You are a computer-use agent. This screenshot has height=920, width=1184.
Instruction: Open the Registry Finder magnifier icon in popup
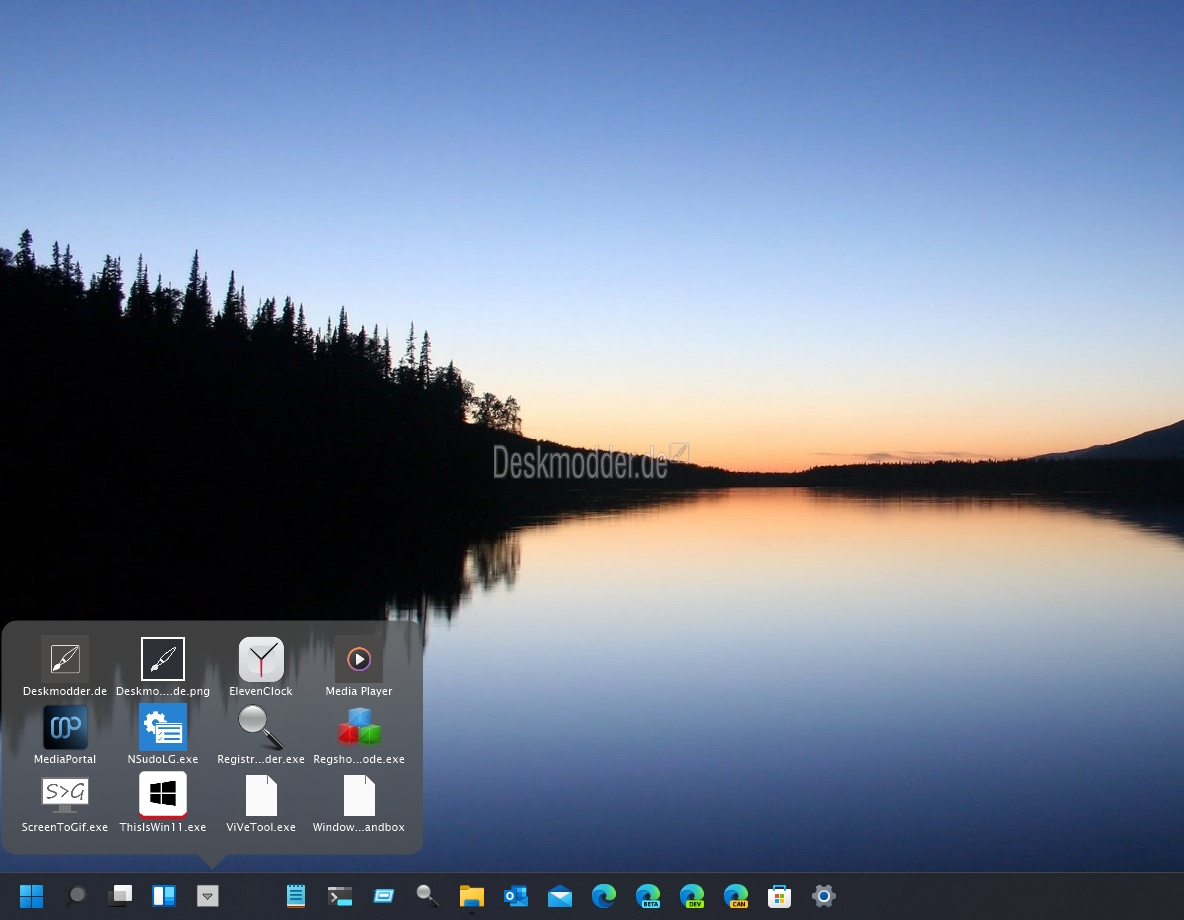point(261,728)
